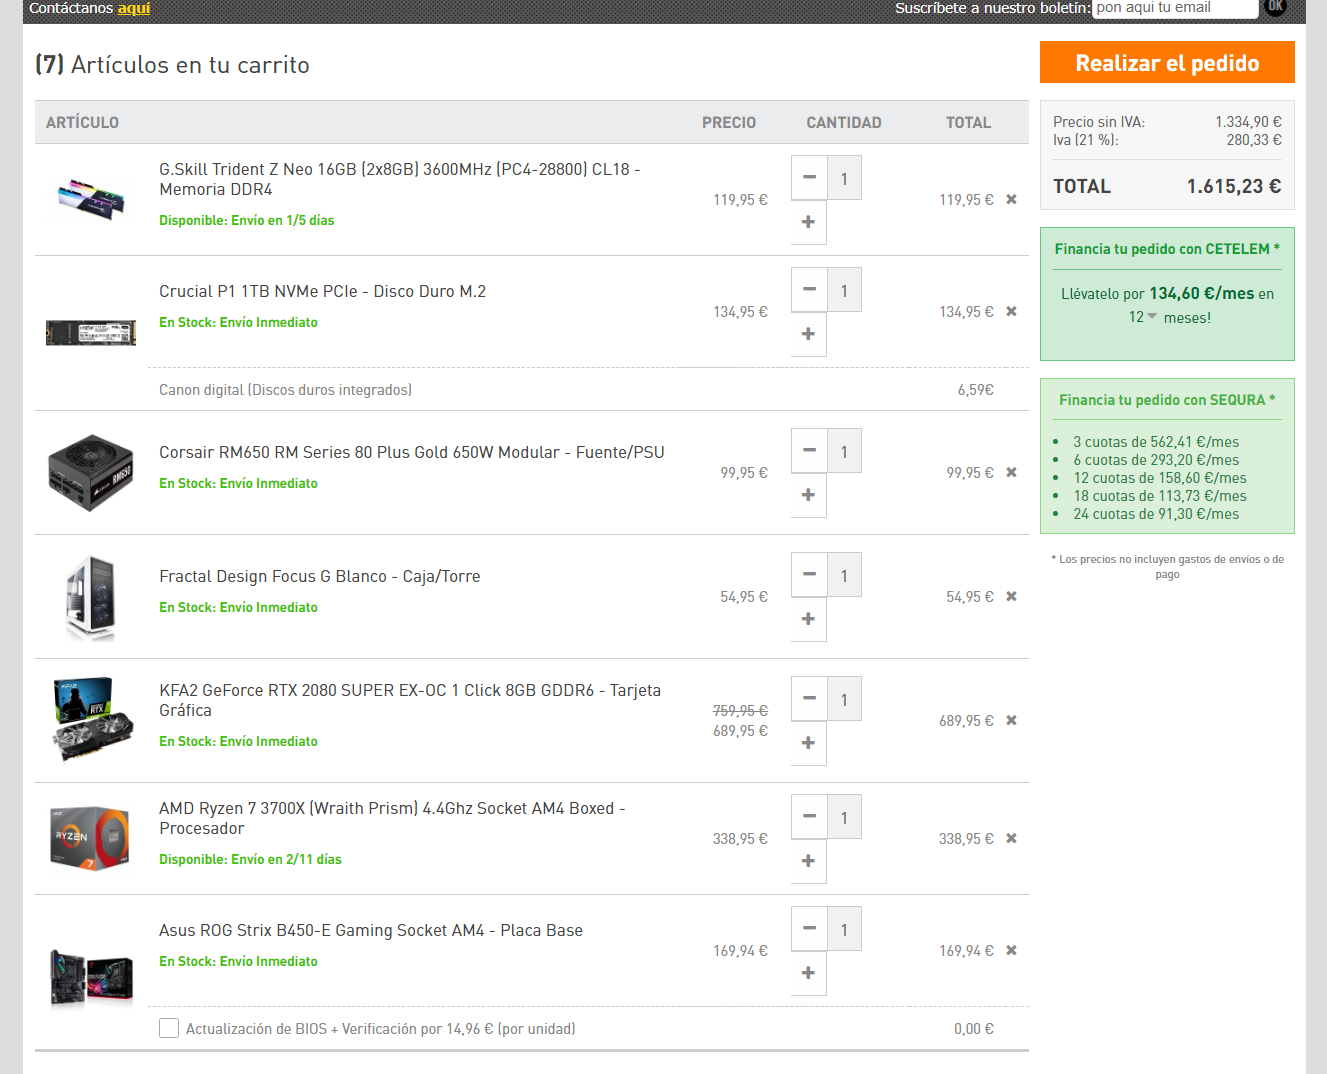Decrease quantity of Crucial P1 1TB NVMe

coord(809,290)
